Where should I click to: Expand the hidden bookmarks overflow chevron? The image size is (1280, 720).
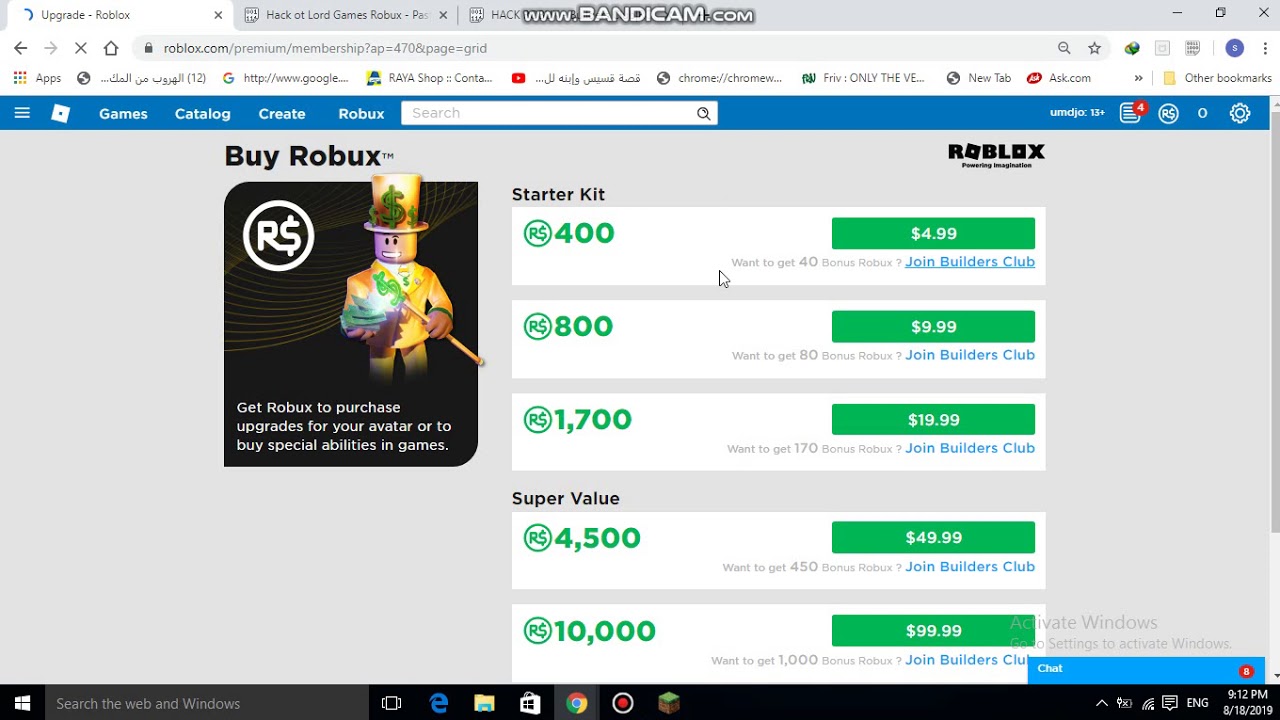click(x=1138, y=78)
